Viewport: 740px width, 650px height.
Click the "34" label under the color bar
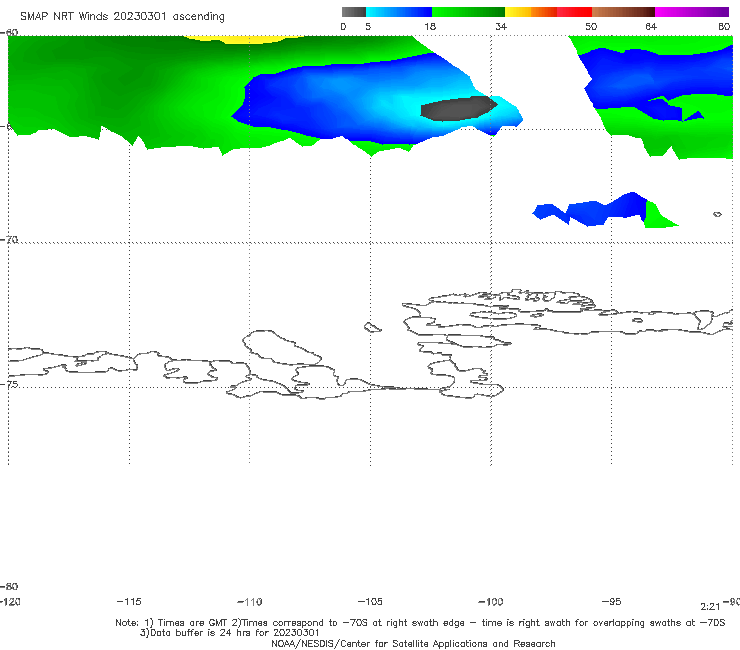501,27
